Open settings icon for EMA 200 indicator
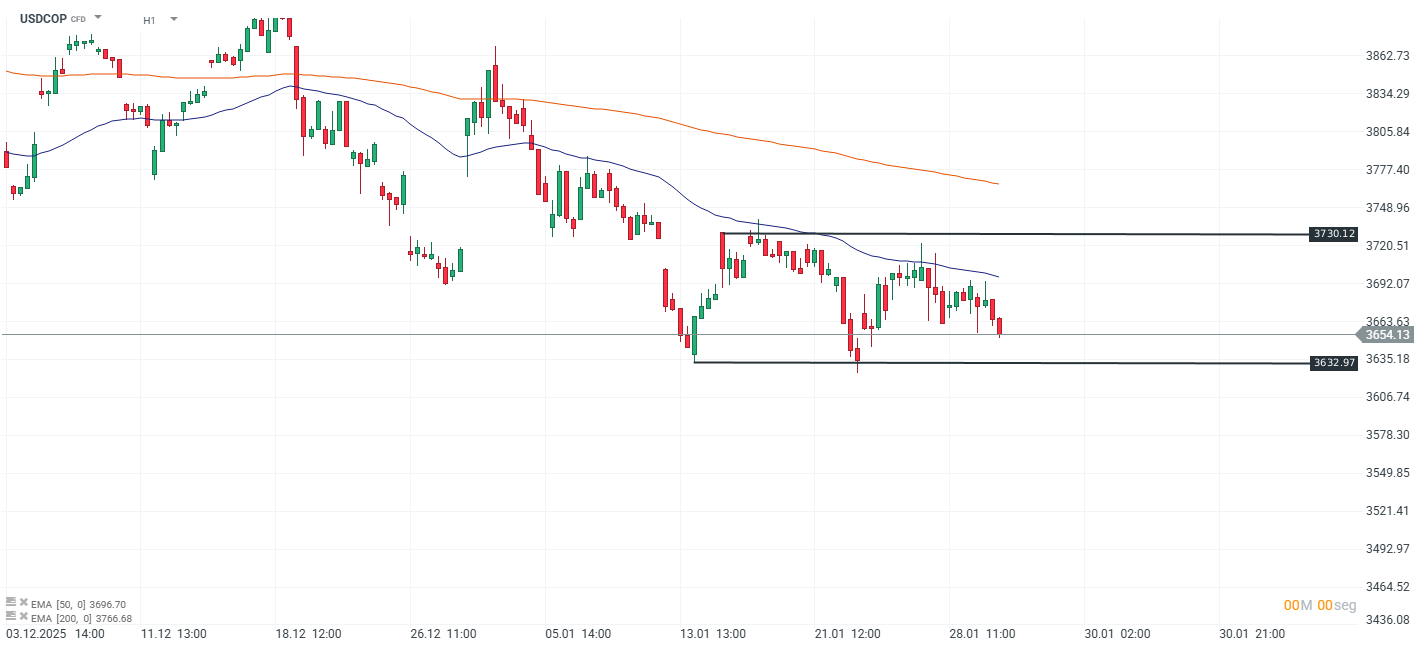1426x650 pixels. 11,617
